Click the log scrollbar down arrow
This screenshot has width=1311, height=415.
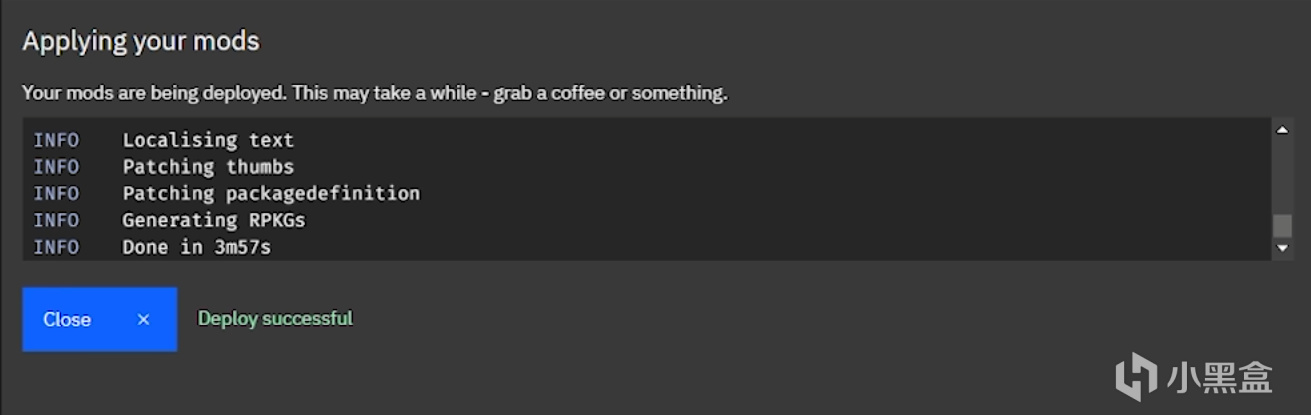click(1281, 247)
